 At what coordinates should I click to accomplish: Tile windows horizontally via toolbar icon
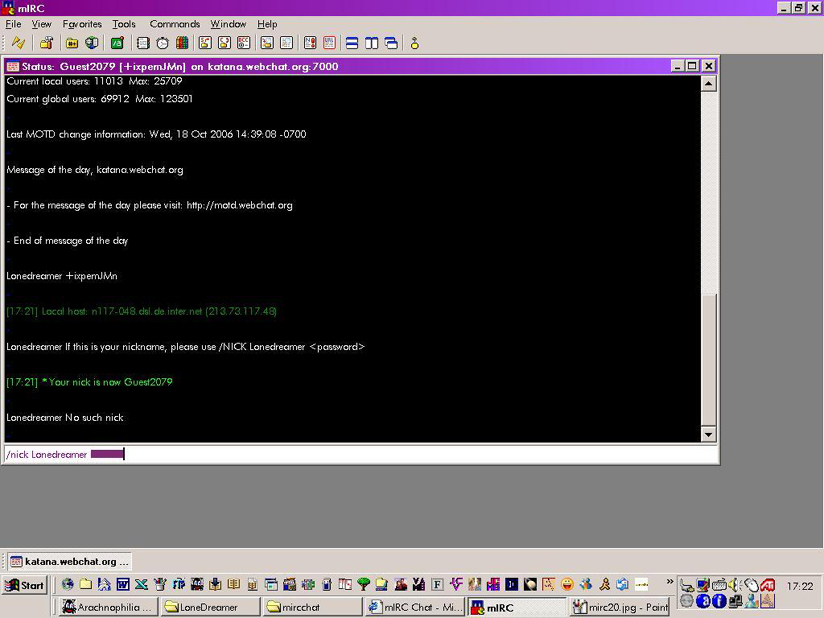pos(352,43)
